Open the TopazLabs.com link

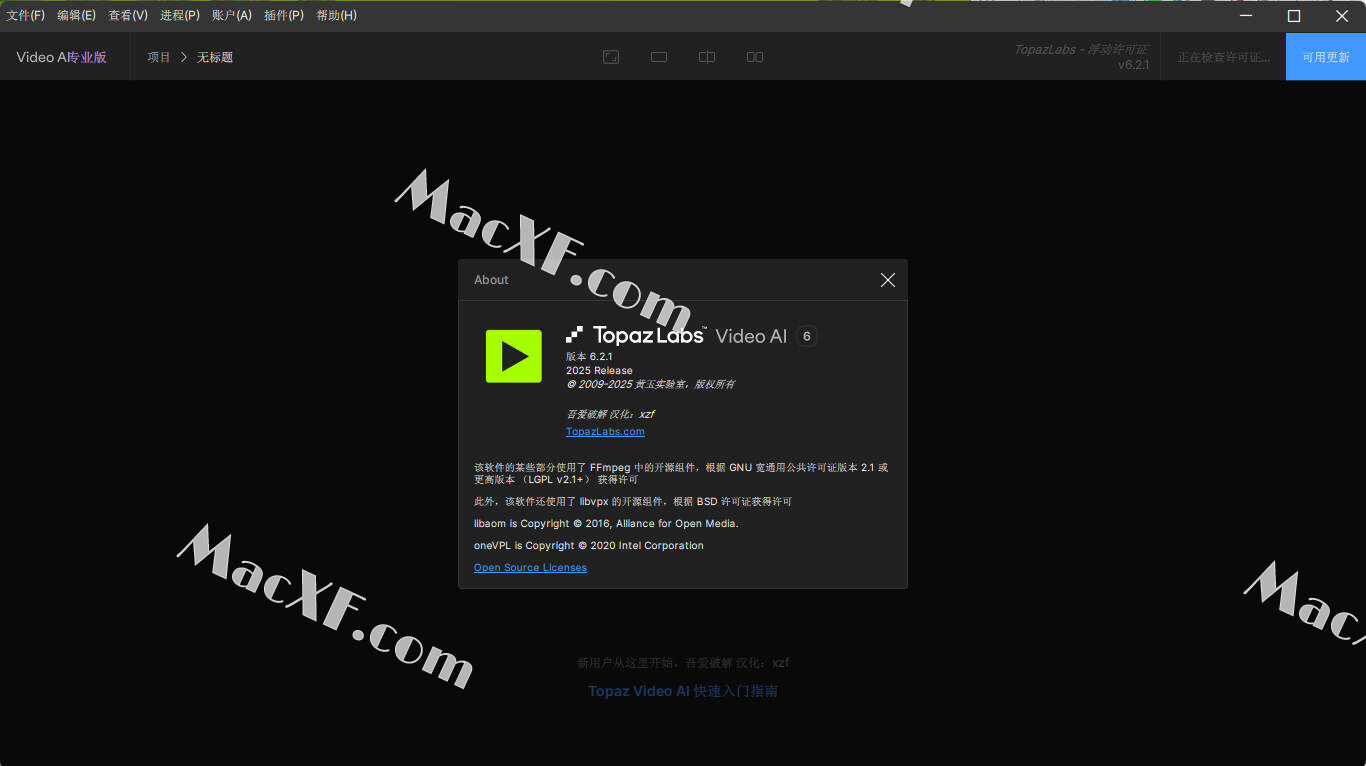pyautogui.click(x=605, y=432)
